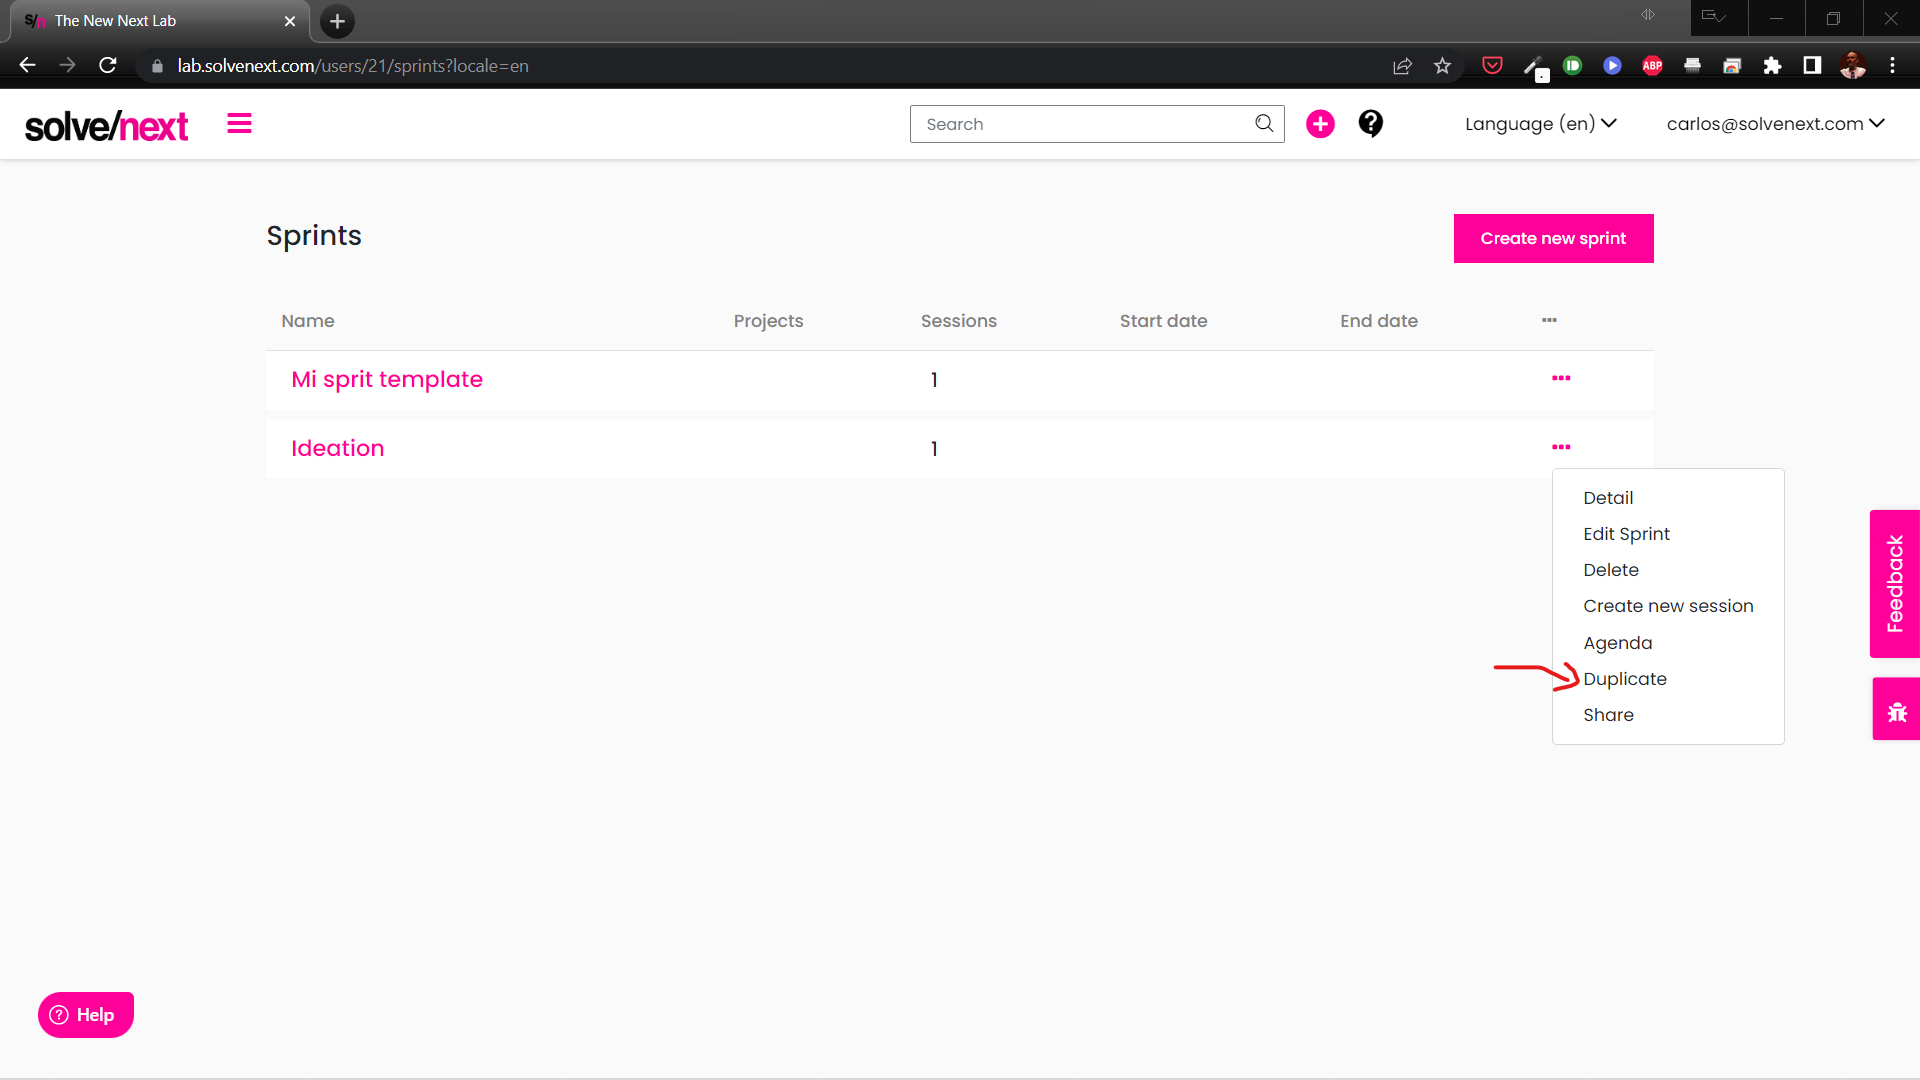1920x1080 pixels.
Task: Open options dots for Mi sprit template
Action: click(x=1561, y=378)
